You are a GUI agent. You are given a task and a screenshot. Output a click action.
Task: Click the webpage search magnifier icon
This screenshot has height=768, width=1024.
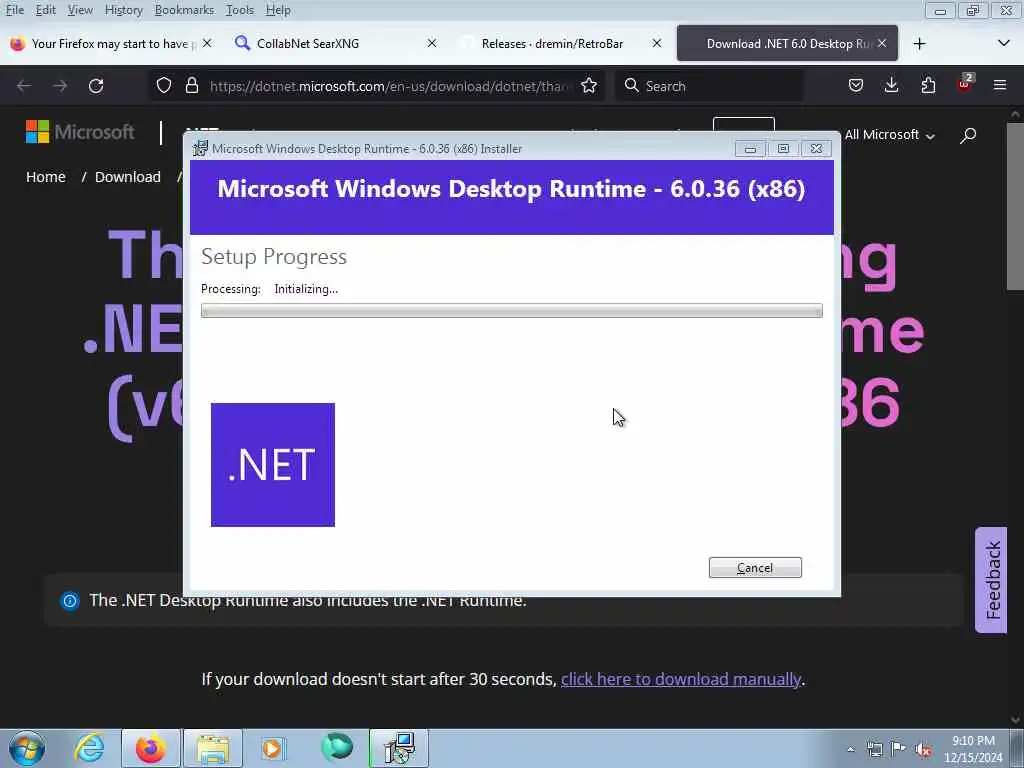coord(968,135)
